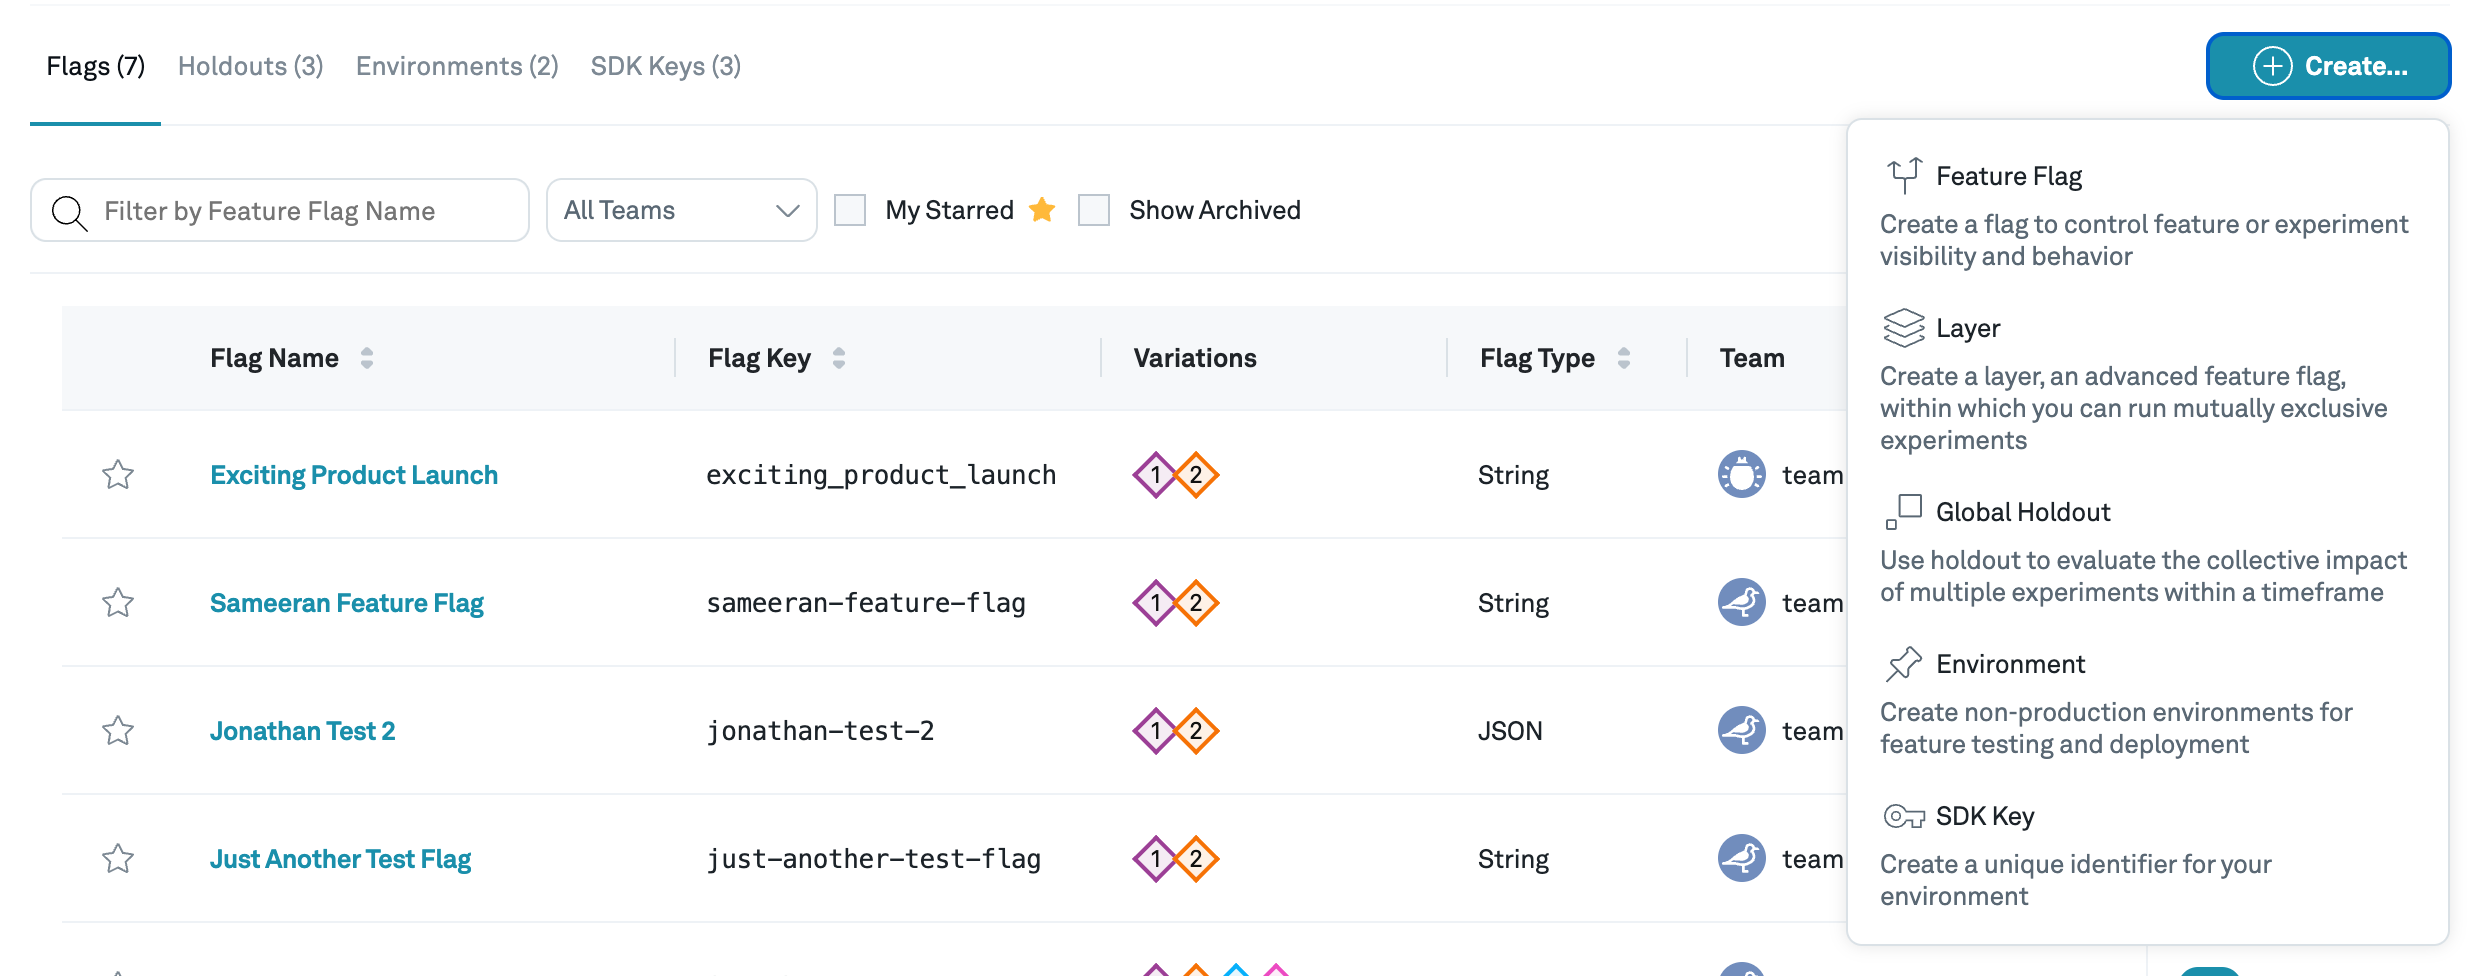Star the Jonathan Test 2 flag
Screen dimensions: 2468x976
(x=118, y=730)
